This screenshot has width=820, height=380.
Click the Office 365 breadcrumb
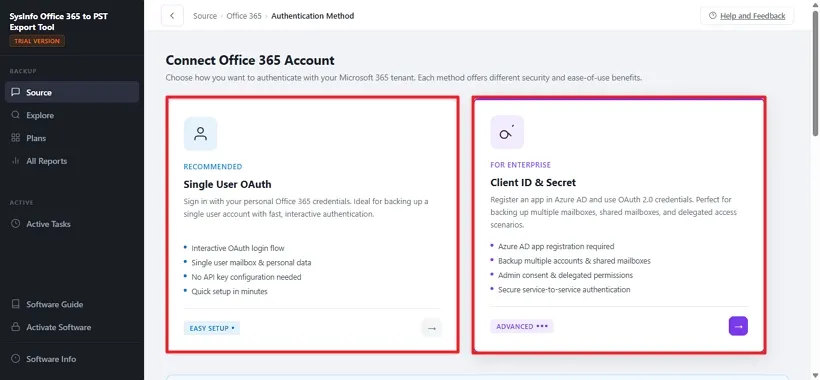pos(244,16)
